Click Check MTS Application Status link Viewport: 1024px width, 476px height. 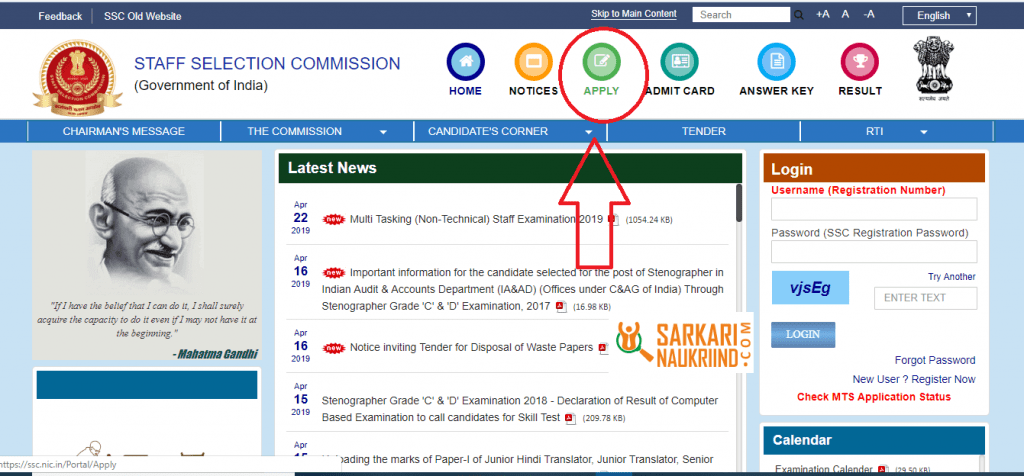point(874,397)
